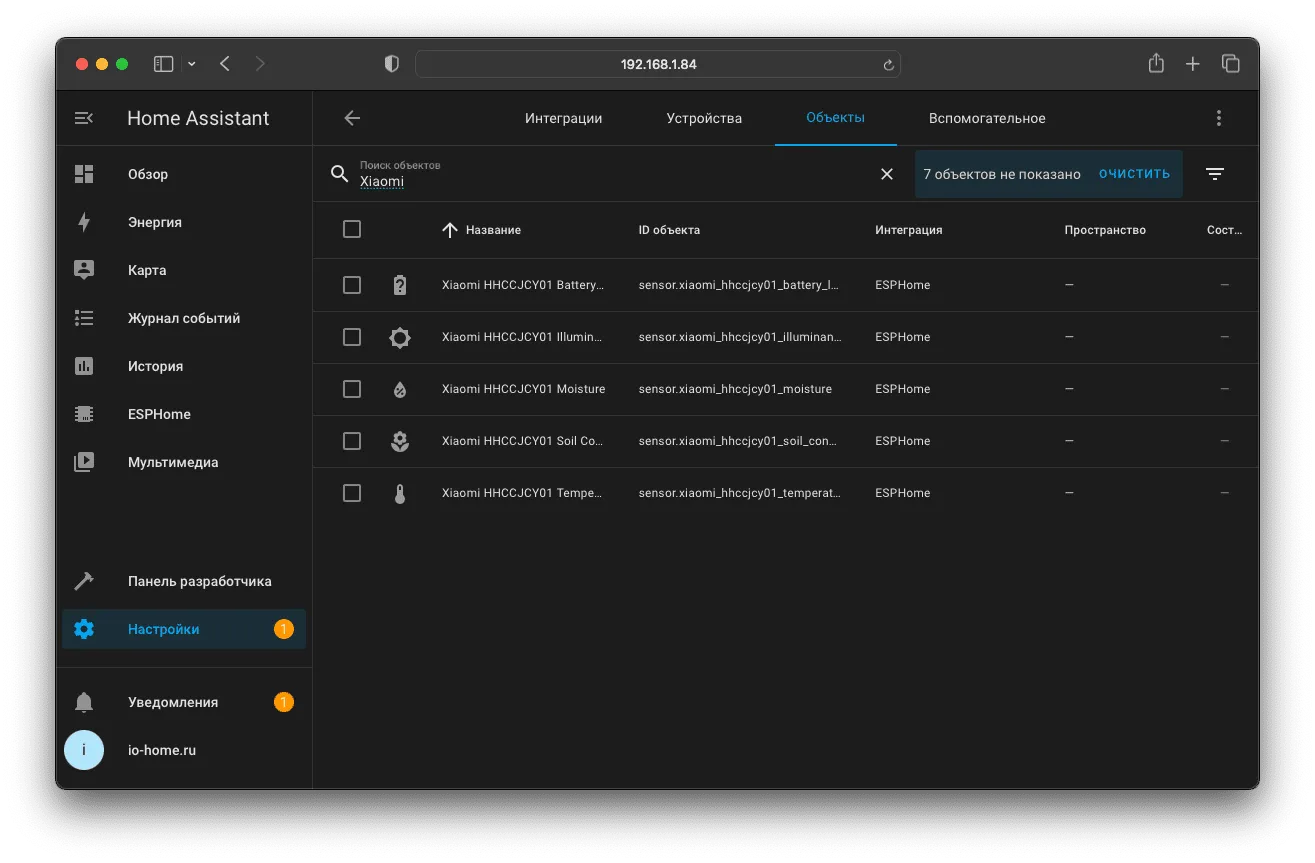Open the Панель разработчика hammer icon

84,581
